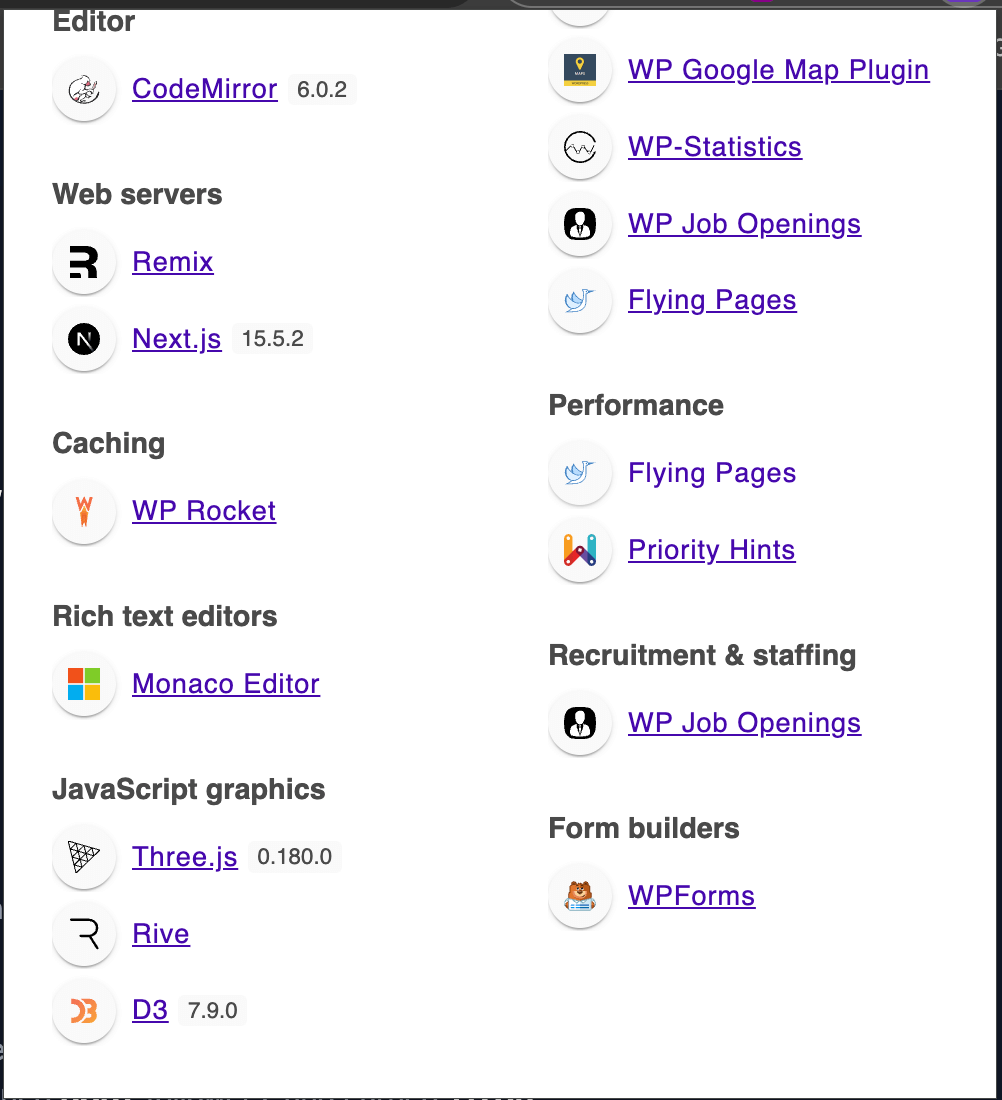Follow the WP Rocket link
The width and height of the screenshot is (1002, 1100).
tap(204, 511)
